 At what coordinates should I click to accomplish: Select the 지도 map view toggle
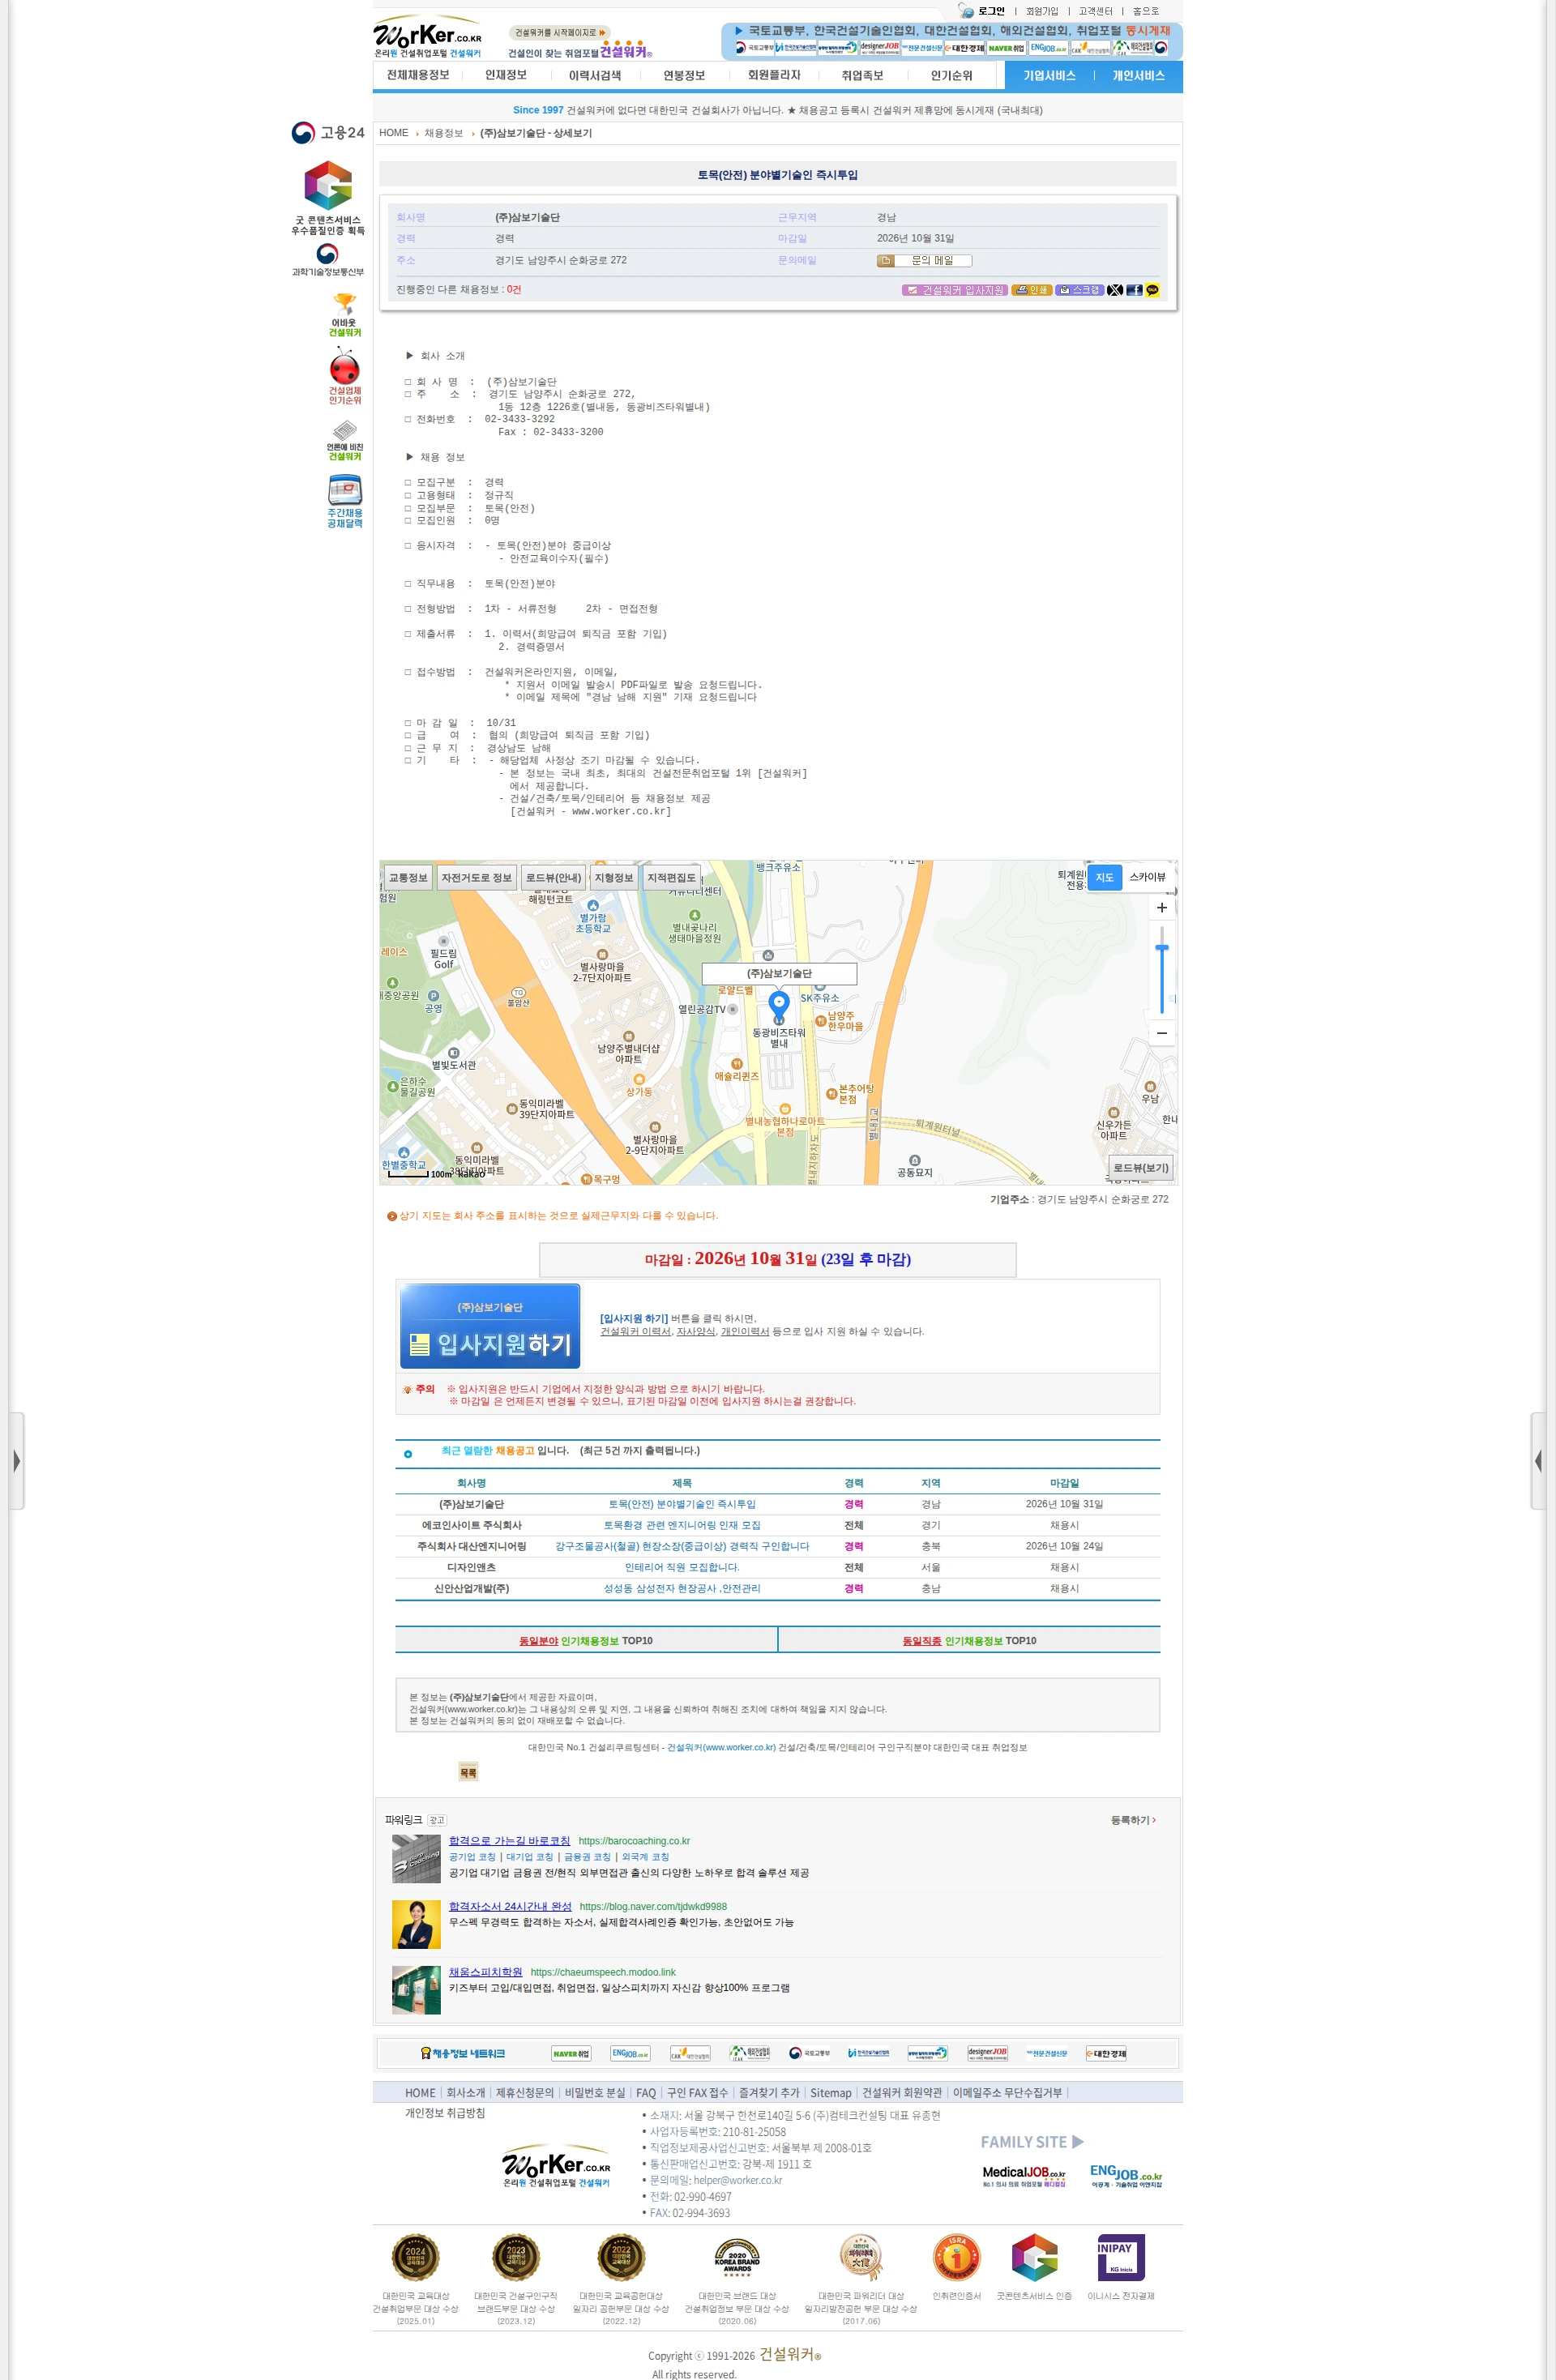click(1104, 877)
